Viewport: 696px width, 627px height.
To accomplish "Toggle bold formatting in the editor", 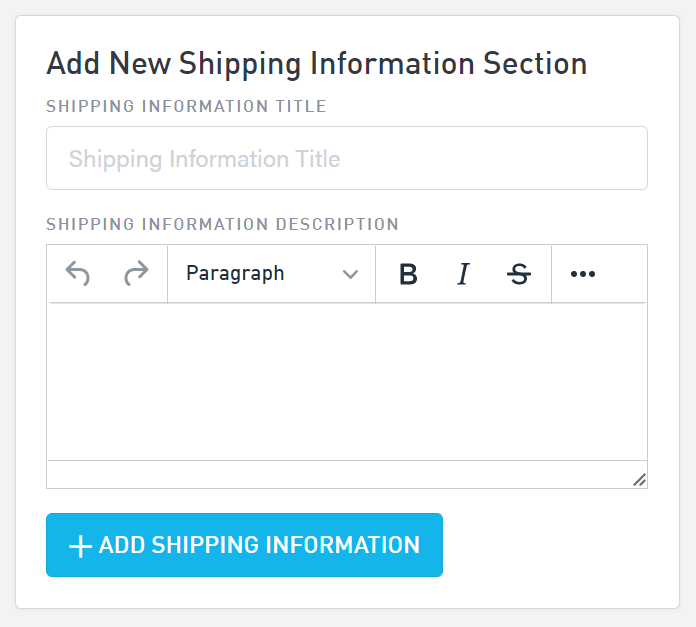I will click(408, 274).
